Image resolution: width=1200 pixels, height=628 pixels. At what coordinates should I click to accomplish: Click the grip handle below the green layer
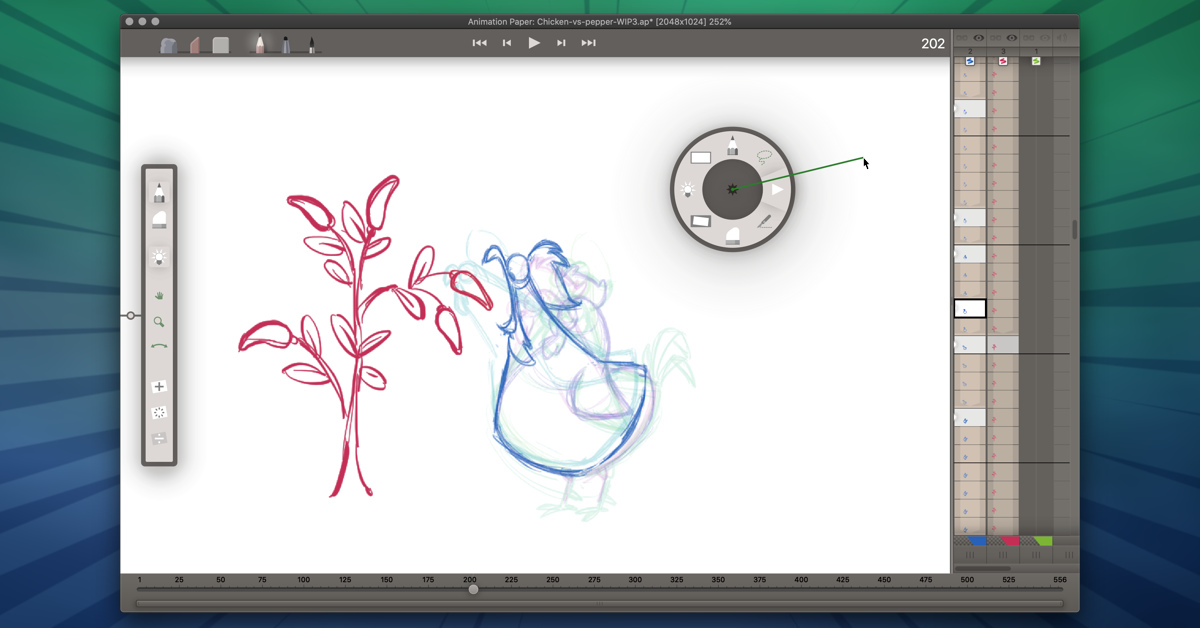(1036, 555)
